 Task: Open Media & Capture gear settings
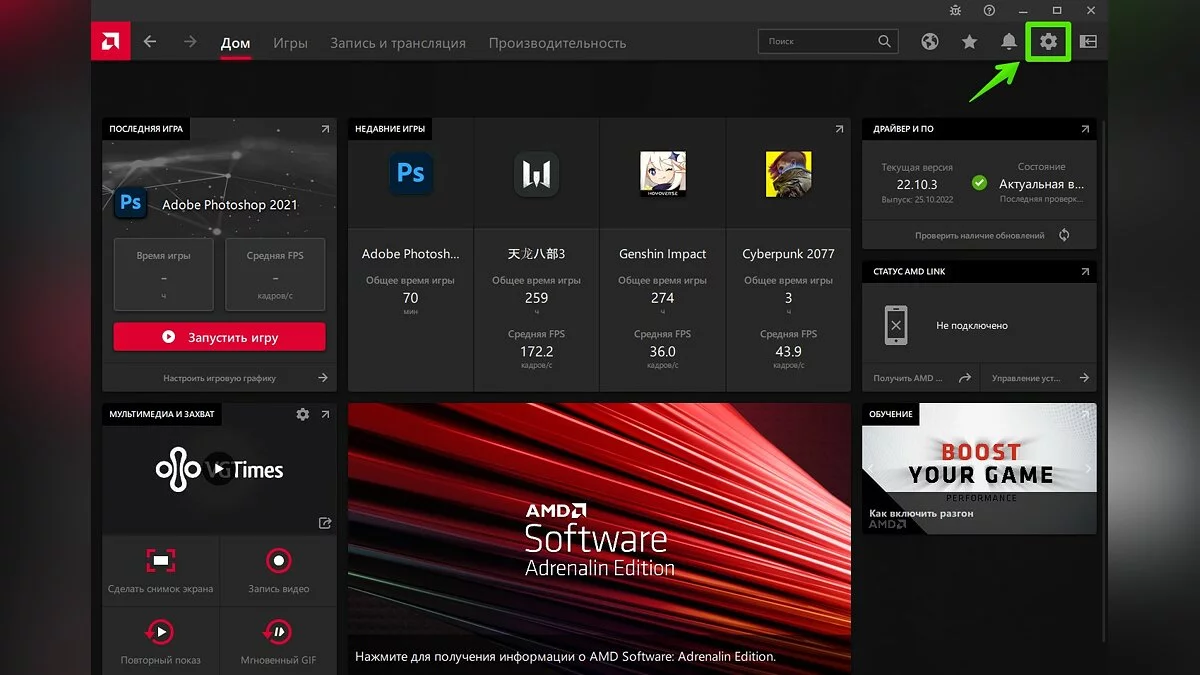point(303,414)
